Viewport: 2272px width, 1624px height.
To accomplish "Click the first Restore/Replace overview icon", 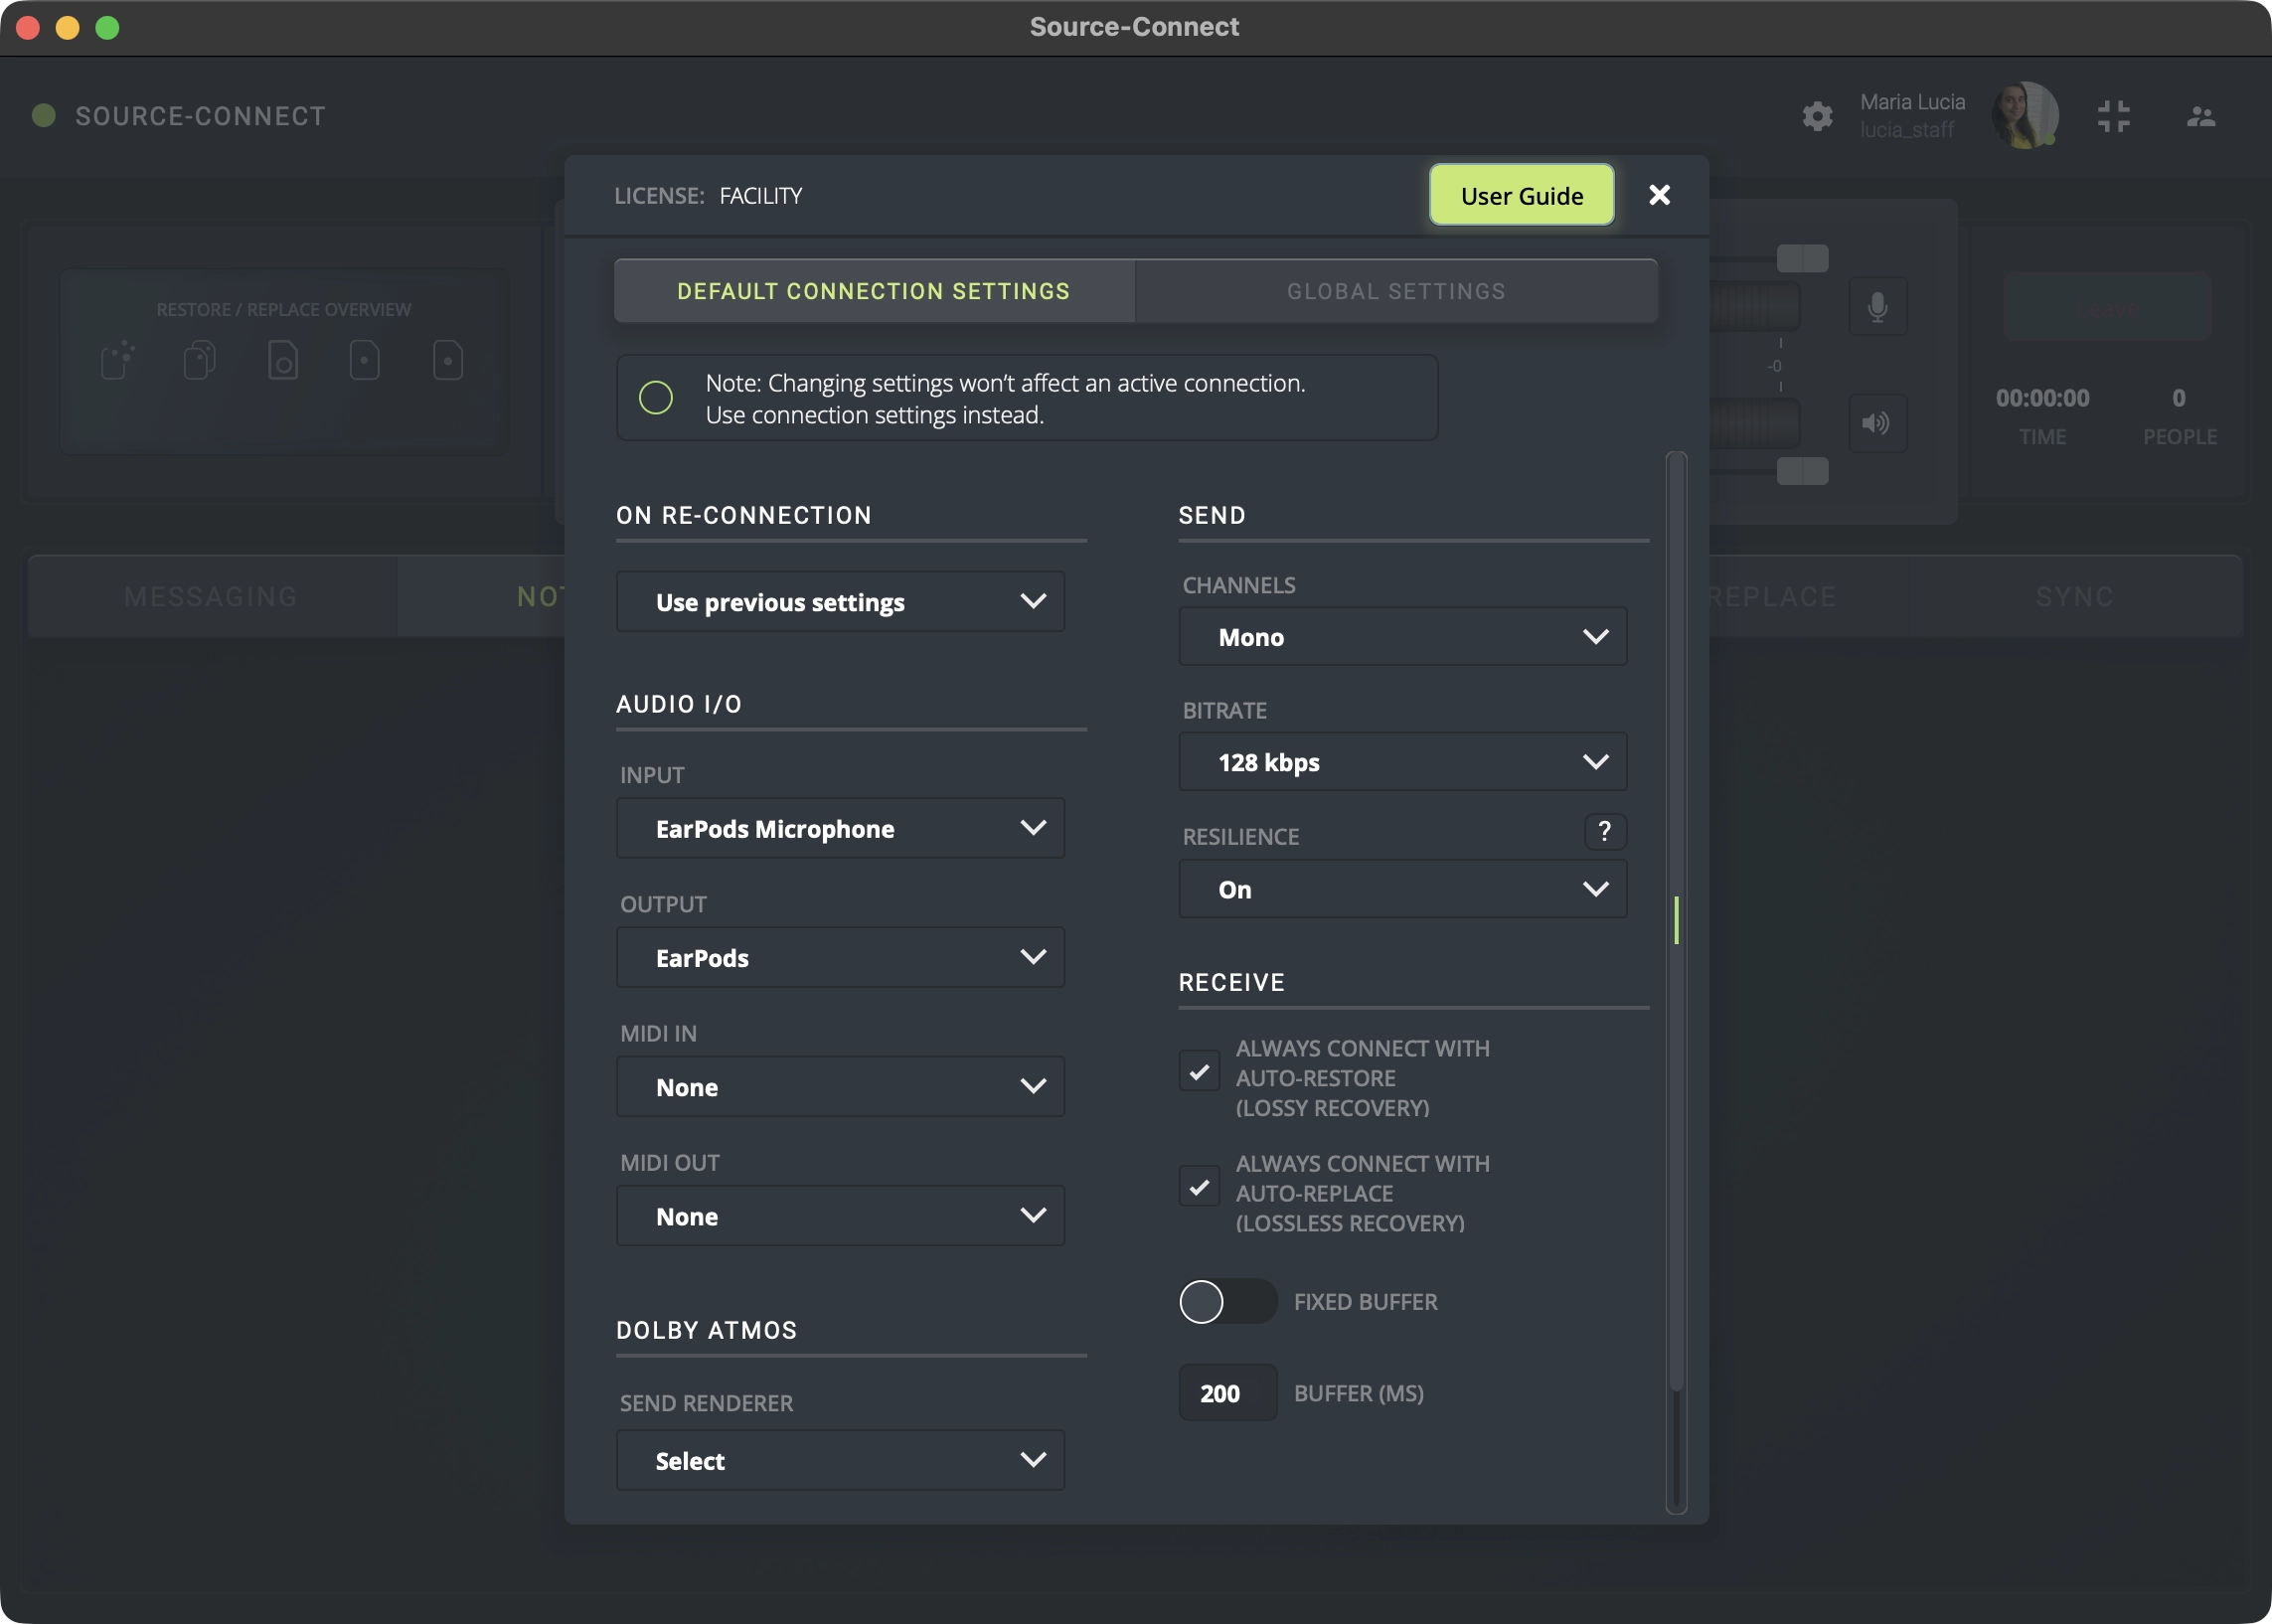I will (x=118, y=360).
